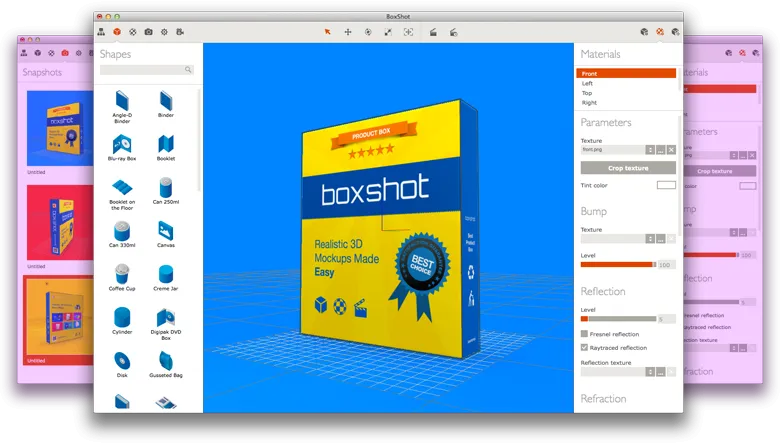Select the Cylinder shape
780x445 pixels.
122,321
